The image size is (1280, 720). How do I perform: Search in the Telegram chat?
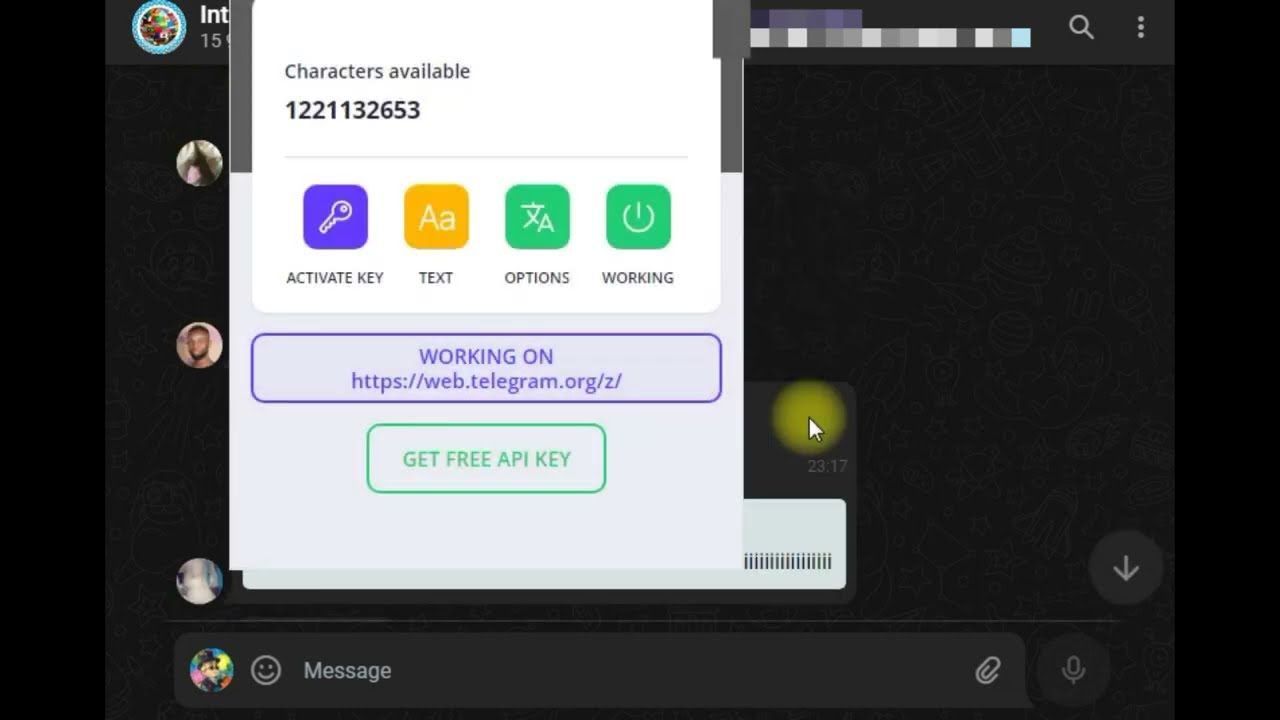coord(1081,27)
